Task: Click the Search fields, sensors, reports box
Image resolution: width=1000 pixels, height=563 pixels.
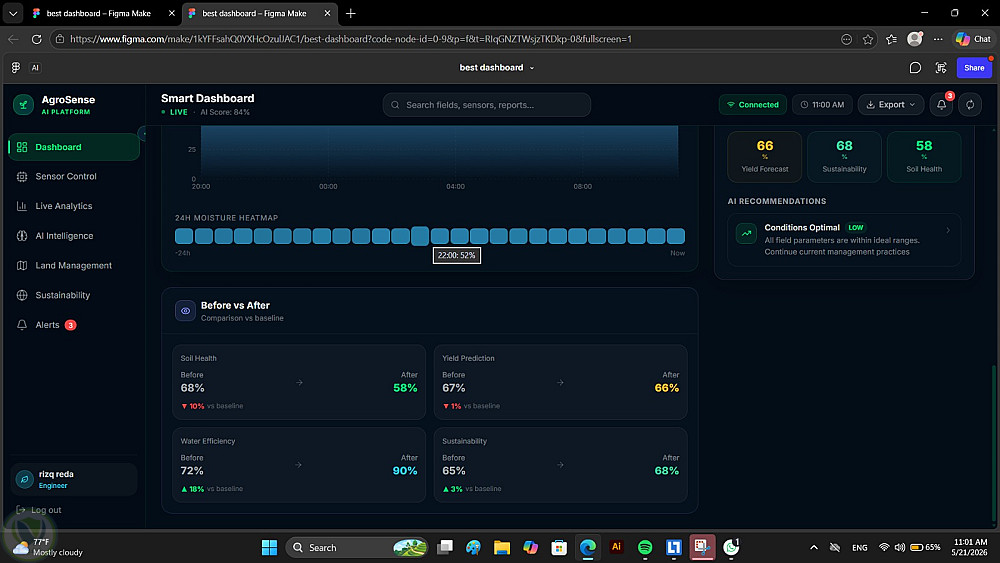Action: pyautogui.click(x=487, y=105)
